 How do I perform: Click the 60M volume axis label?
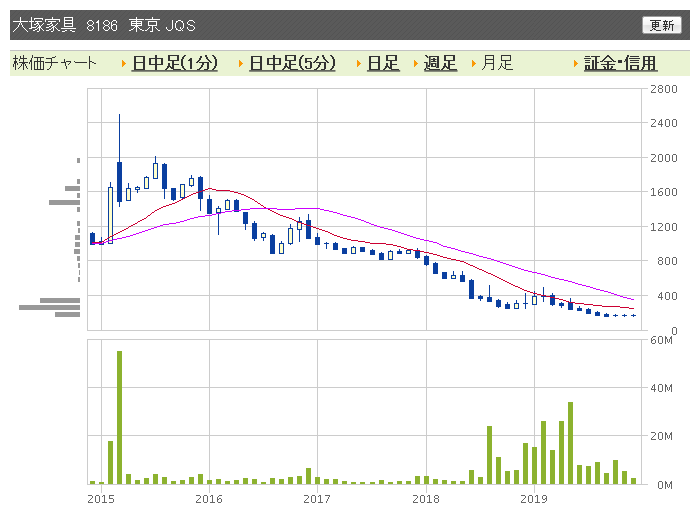click(x=661, y=340)
